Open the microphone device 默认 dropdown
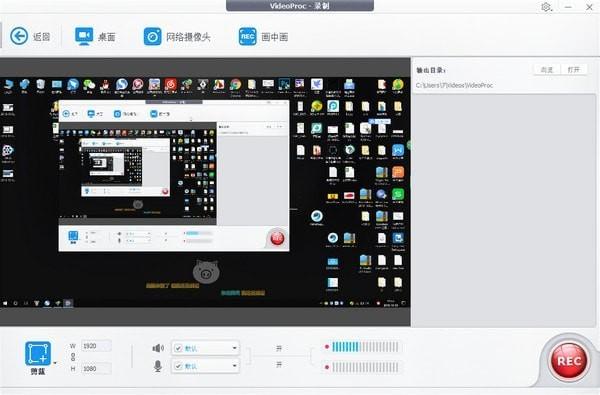The width and height of the screenshot is (600, 395). (205, 366)
